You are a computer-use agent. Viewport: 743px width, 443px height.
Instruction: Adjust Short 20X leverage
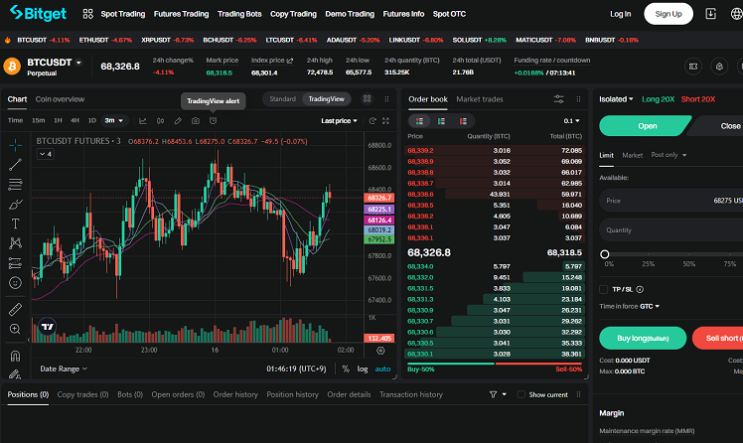click(x=698, y=99)
